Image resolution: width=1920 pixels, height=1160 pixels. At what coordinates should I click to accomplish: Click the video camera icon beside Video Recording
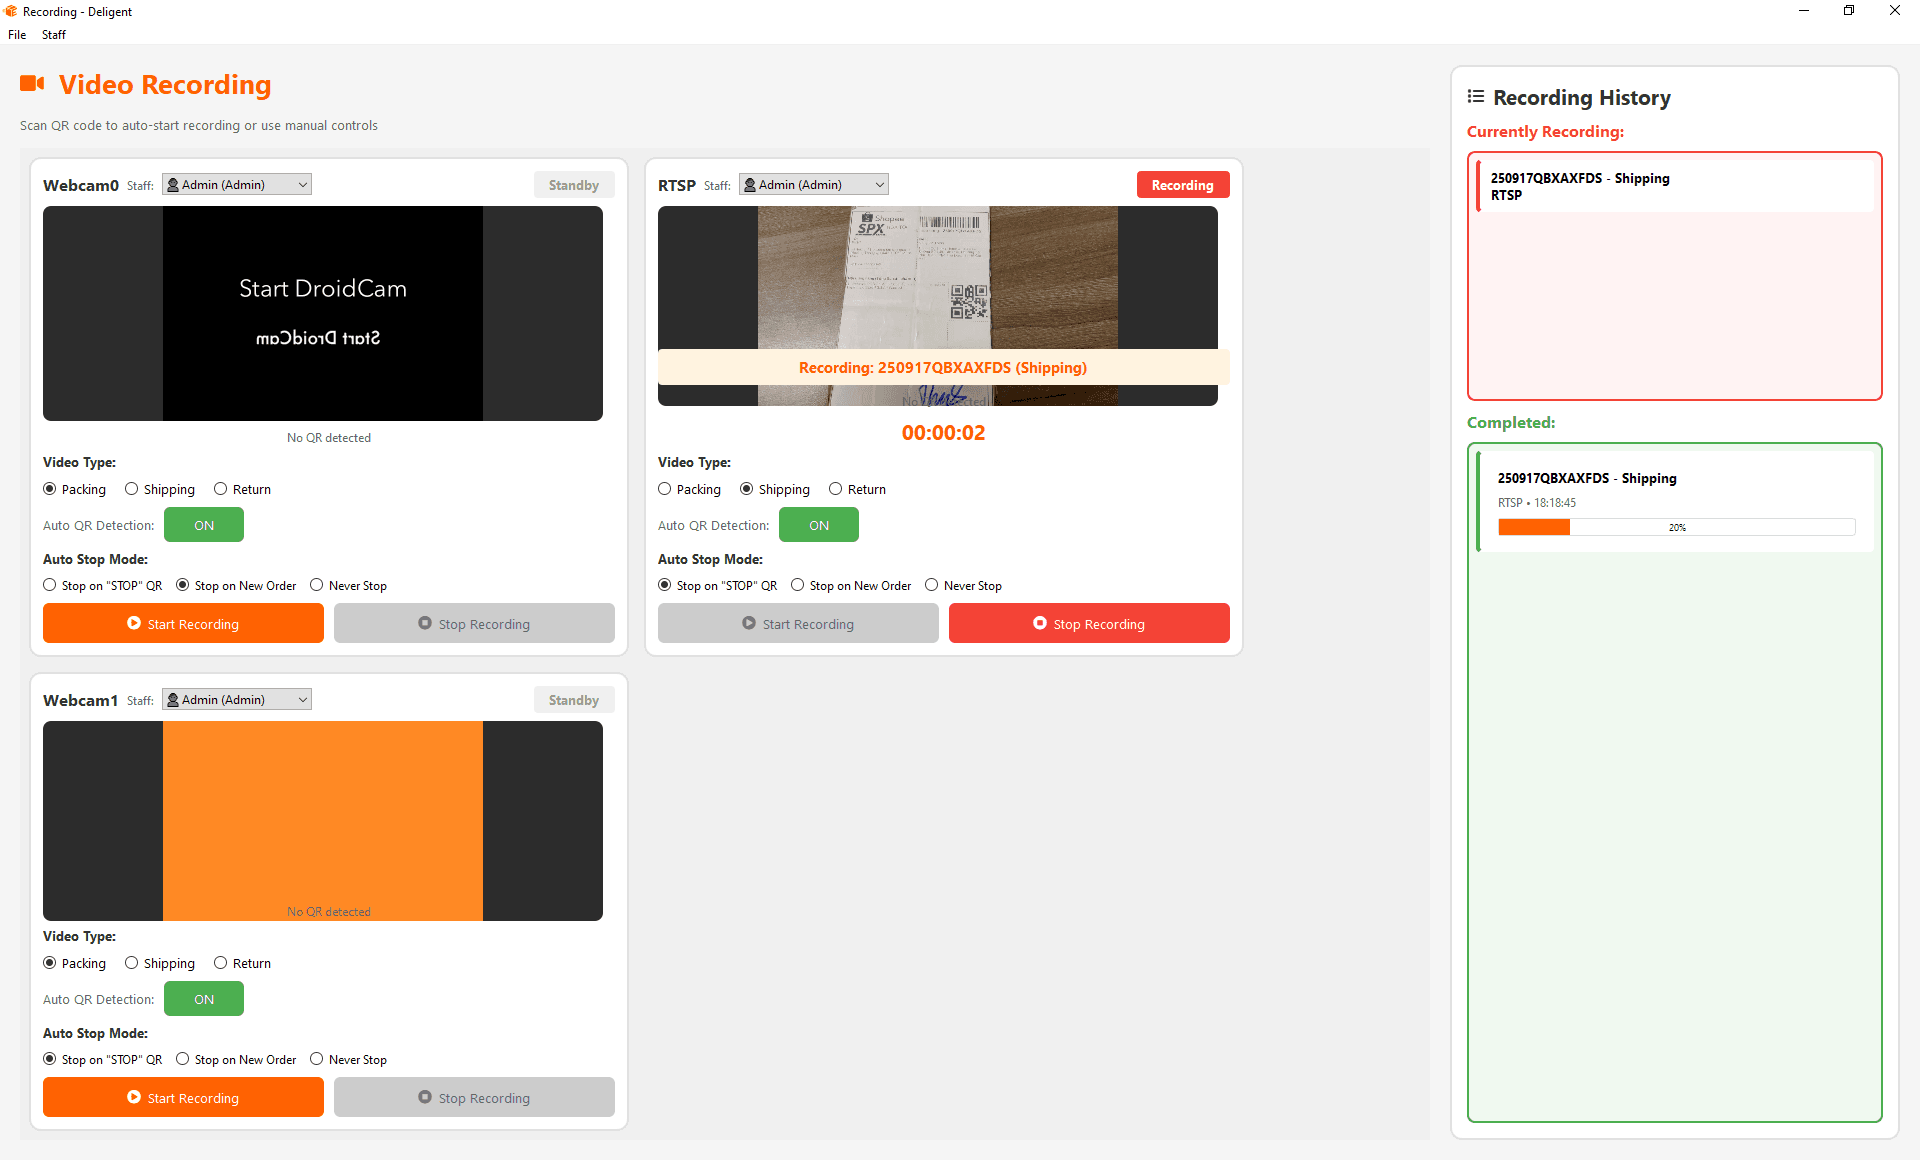32,84
